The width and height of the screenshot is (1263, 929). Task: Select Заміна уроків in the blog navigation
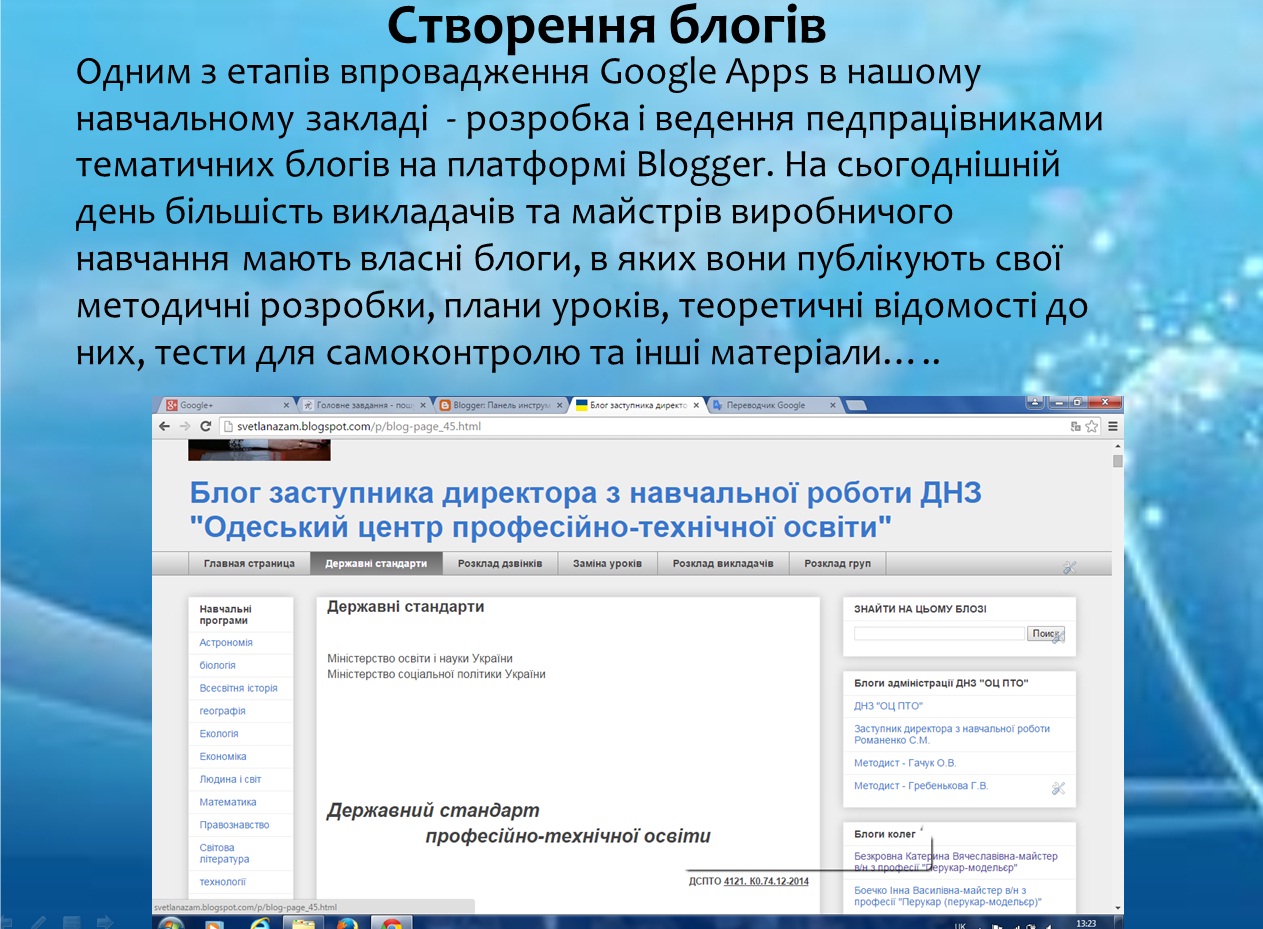coord(607,564)
